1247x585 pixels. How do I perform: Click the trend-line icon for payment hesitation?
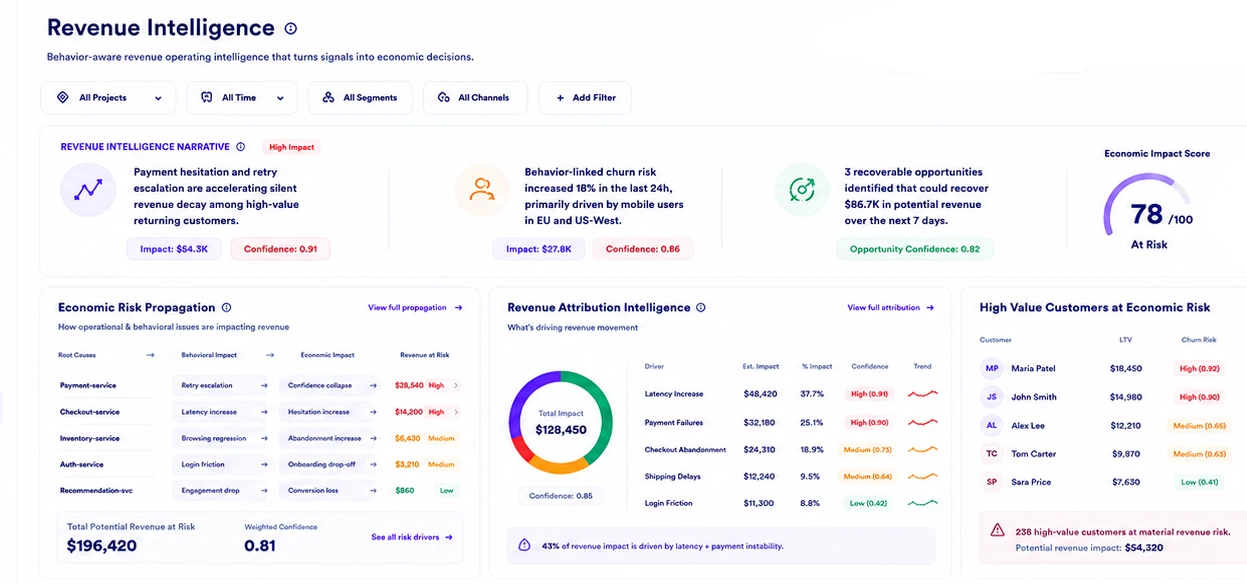click(89, 189)
